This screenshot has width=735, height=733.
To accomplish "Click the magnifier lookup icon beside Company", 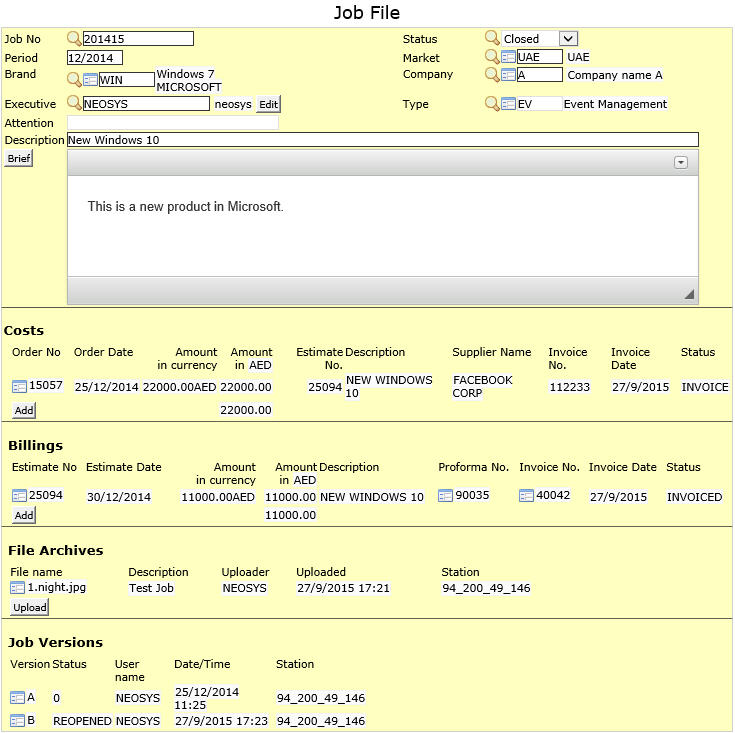I will pos(492,74).
